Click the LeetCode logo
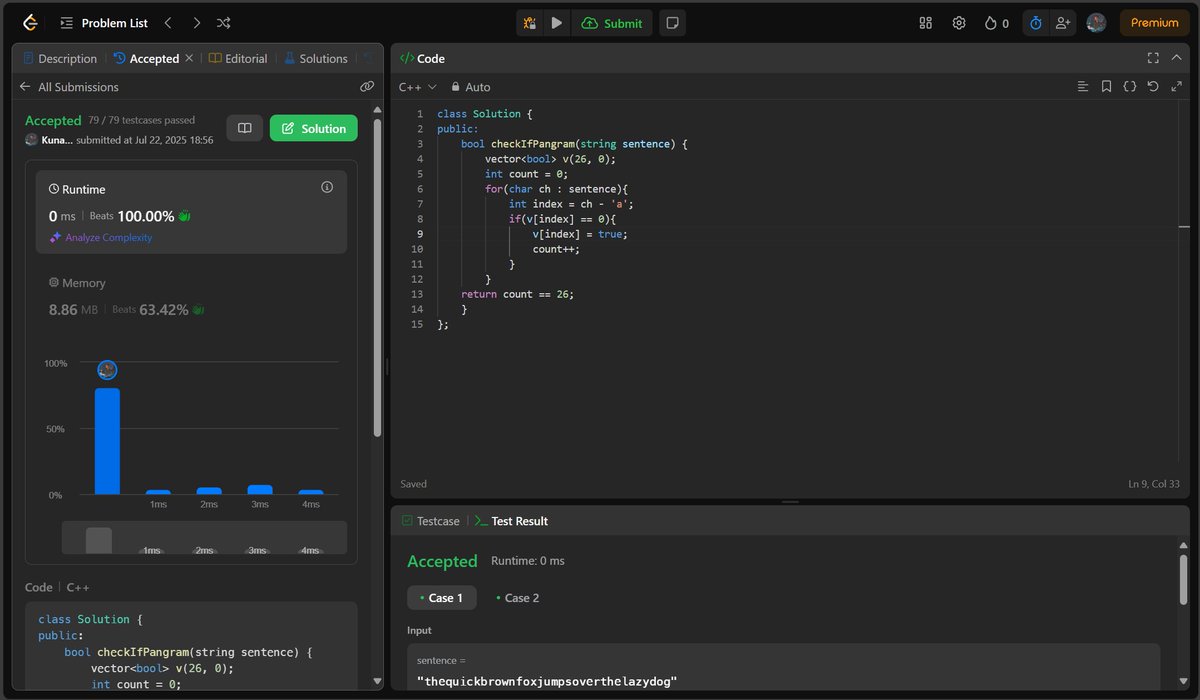The width and height of the screenshot is (1200, 700). click(29, 22)
